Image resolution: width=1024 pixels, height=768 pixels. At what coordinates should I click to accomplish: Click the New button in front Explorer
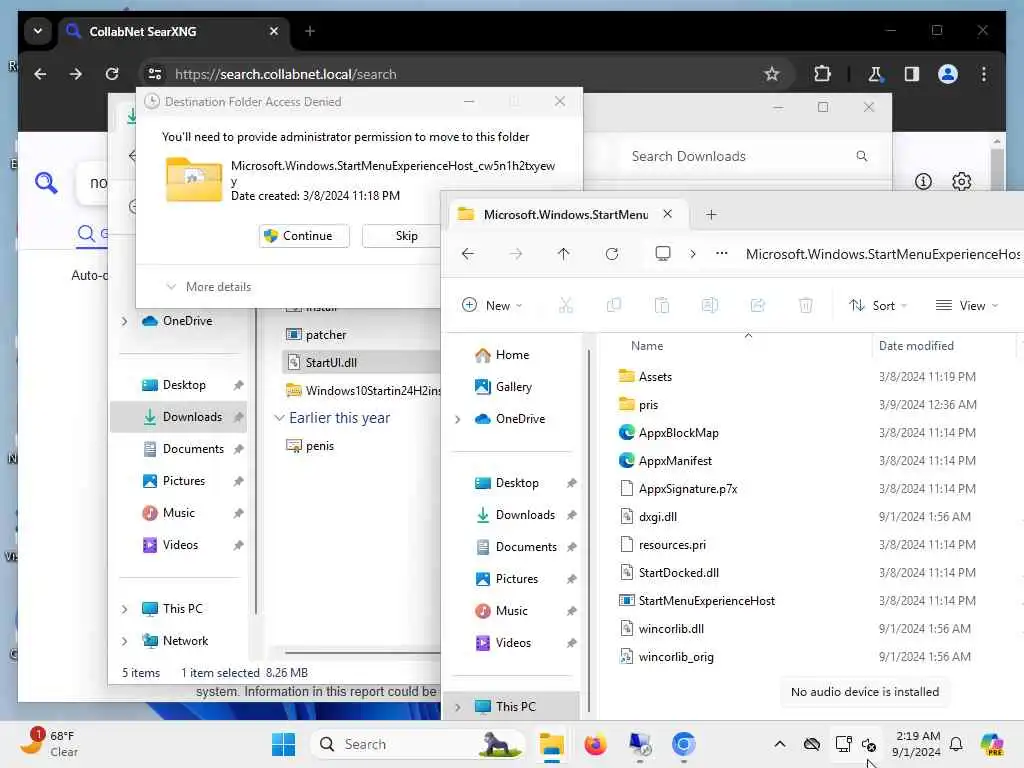tap(492, 305)
